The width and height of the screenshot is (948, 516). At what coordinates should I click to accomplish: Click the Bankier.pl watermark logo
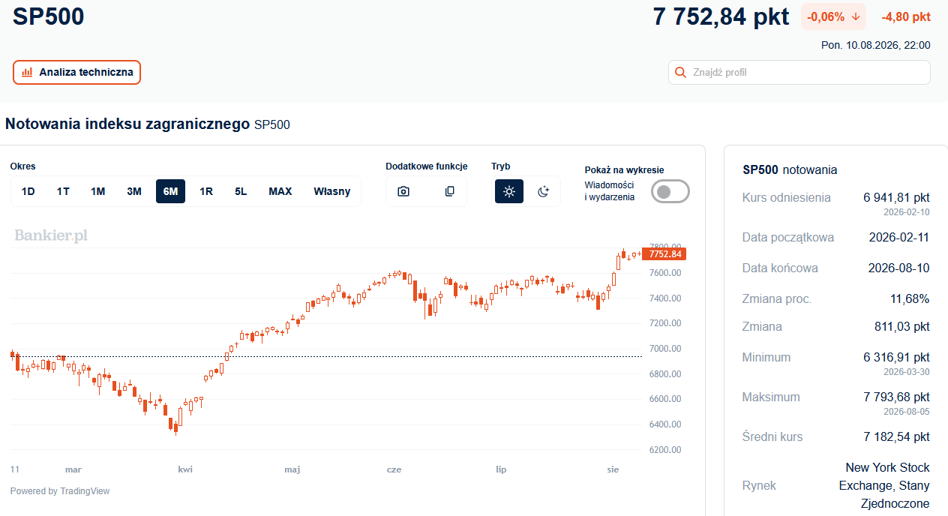[51, 235]
